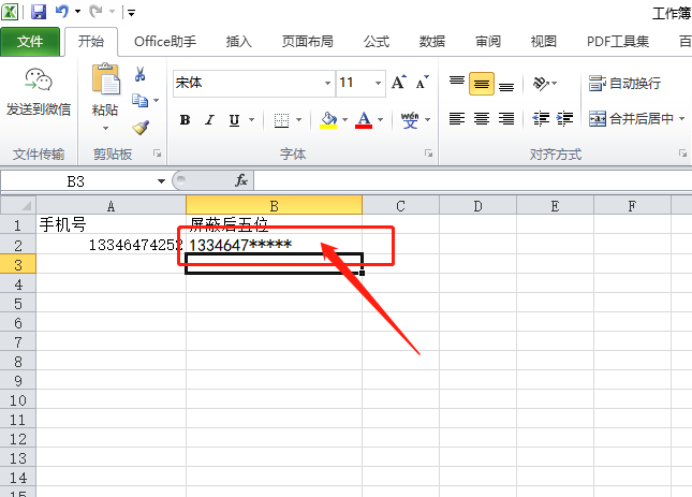Switch to the 开始 tab
The height and width of the screenshot is (497, 692).
click(x=91, y=41)
